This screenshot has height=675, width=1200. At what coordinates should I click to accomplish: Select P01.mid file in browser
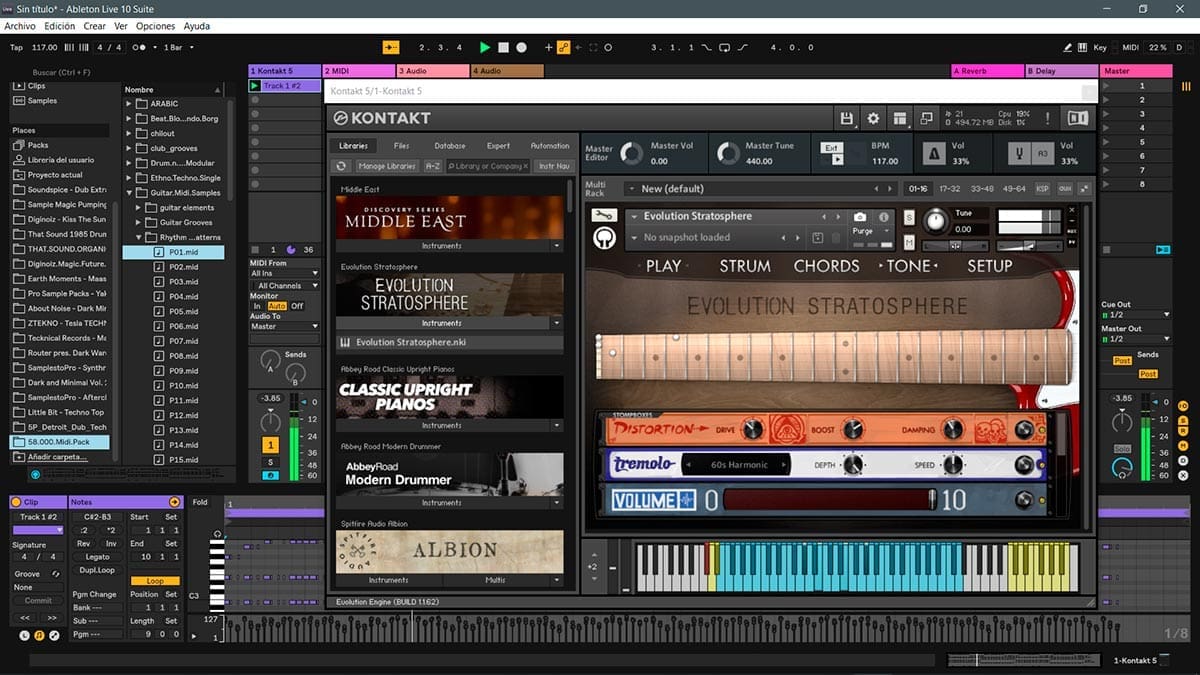click(173, 252)
